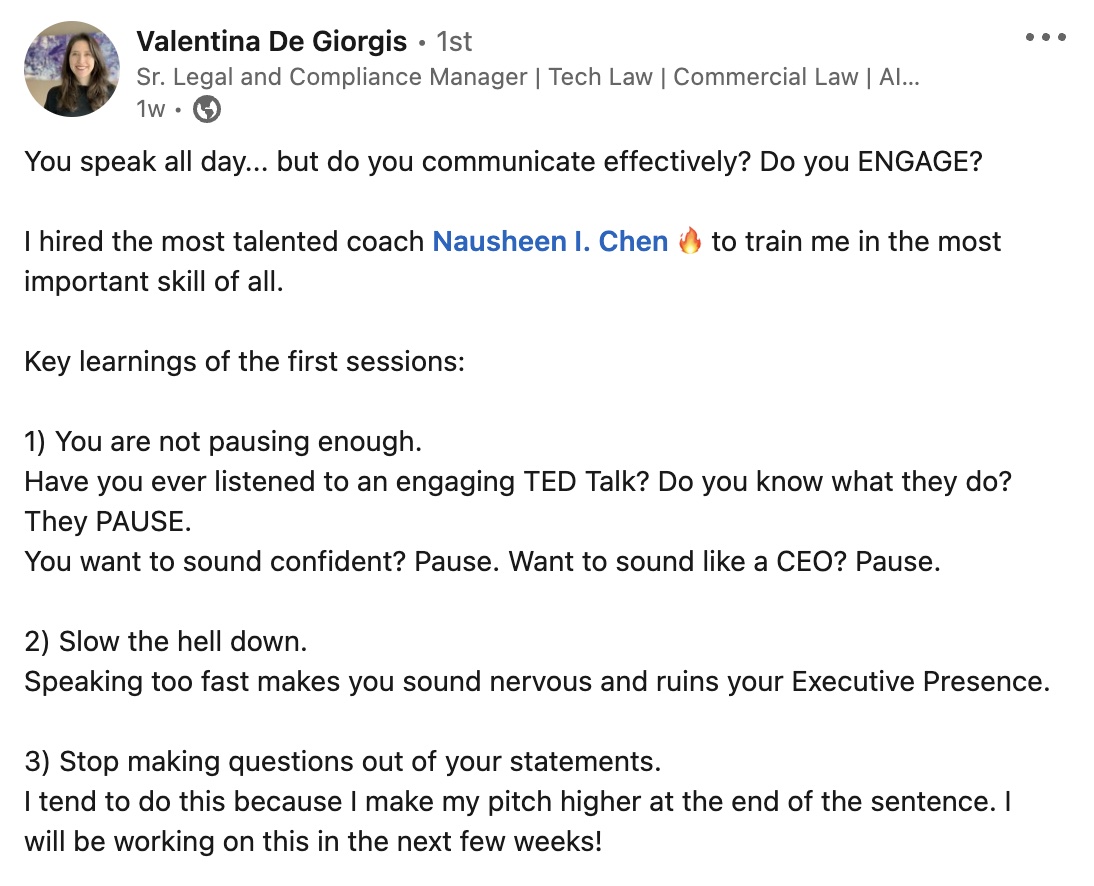Viewport: 1094px width, 886px height.
Task: Click the line ending Do you ENGAGE?
Action: (503, 162)
